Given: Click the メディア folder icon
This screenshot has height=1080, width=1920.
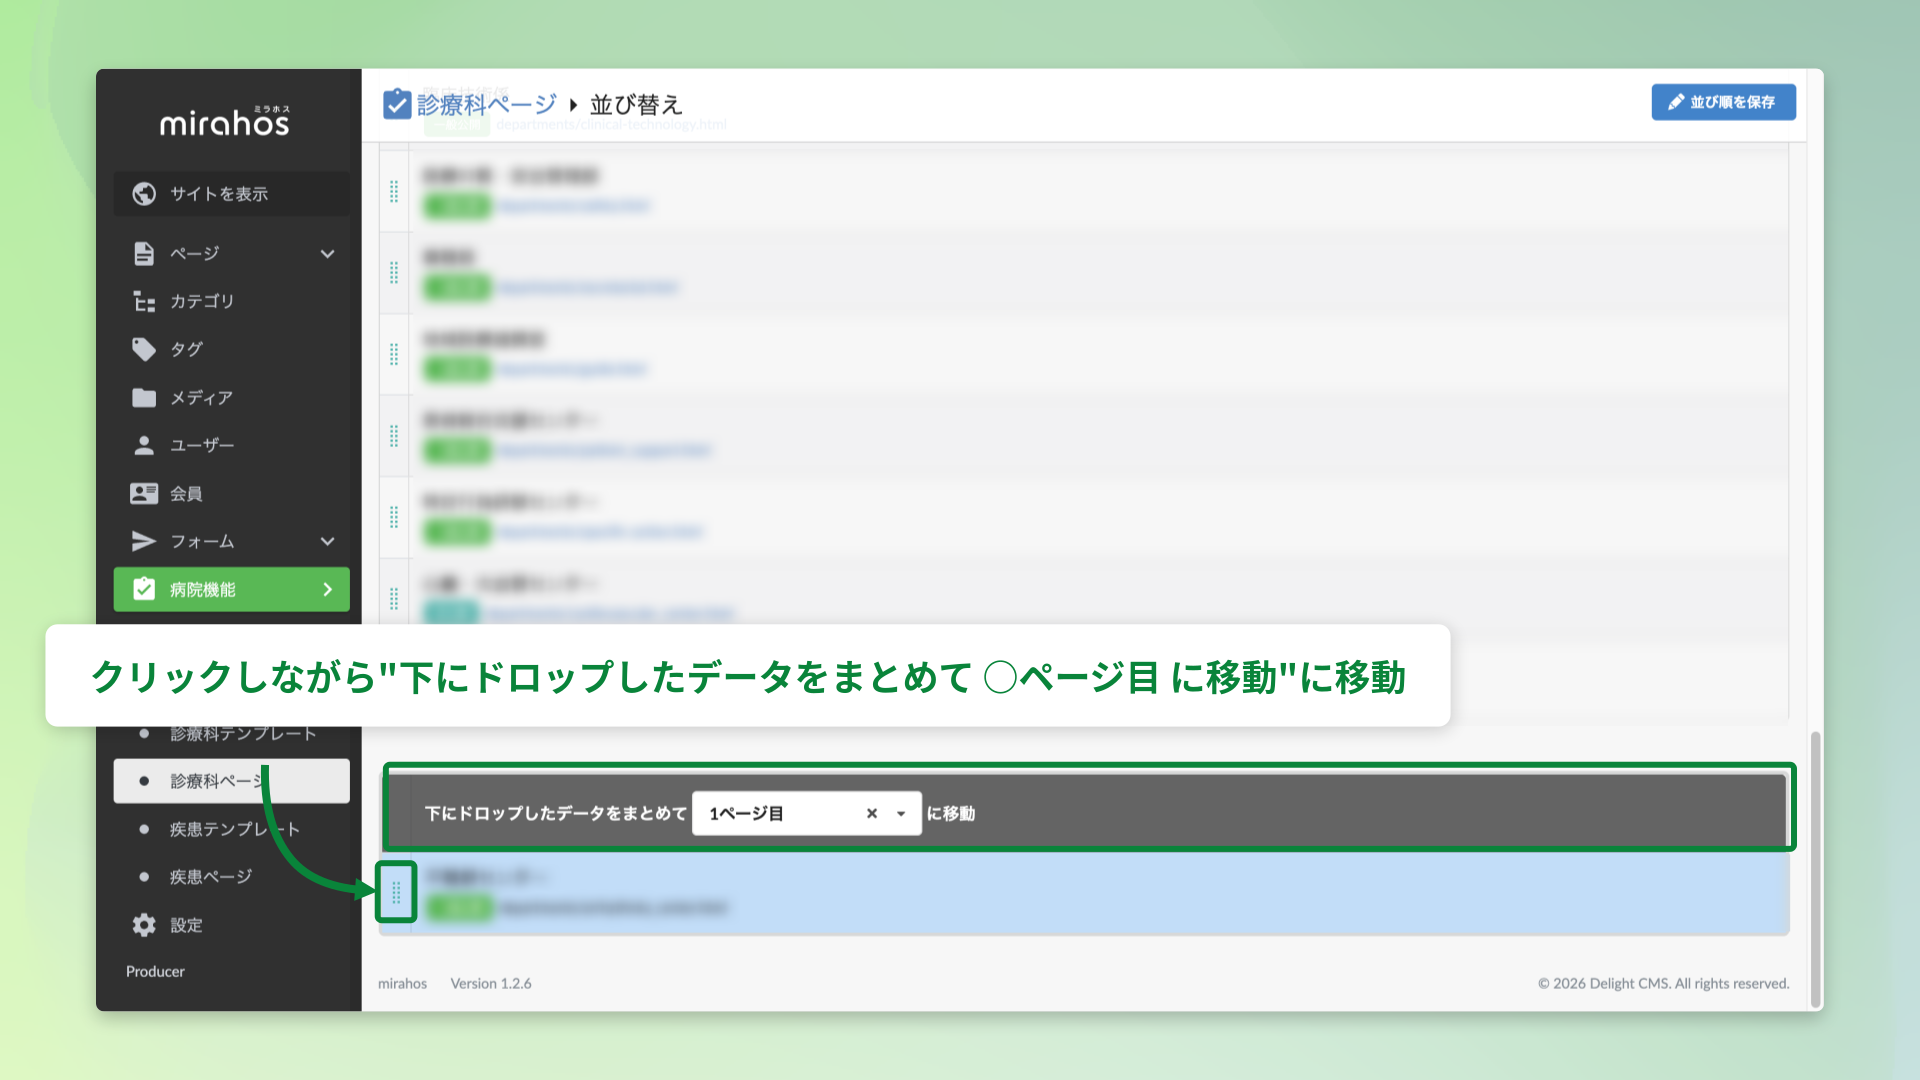Looking at the screenshot, I should pyautogui.click(x=144, y=397).
